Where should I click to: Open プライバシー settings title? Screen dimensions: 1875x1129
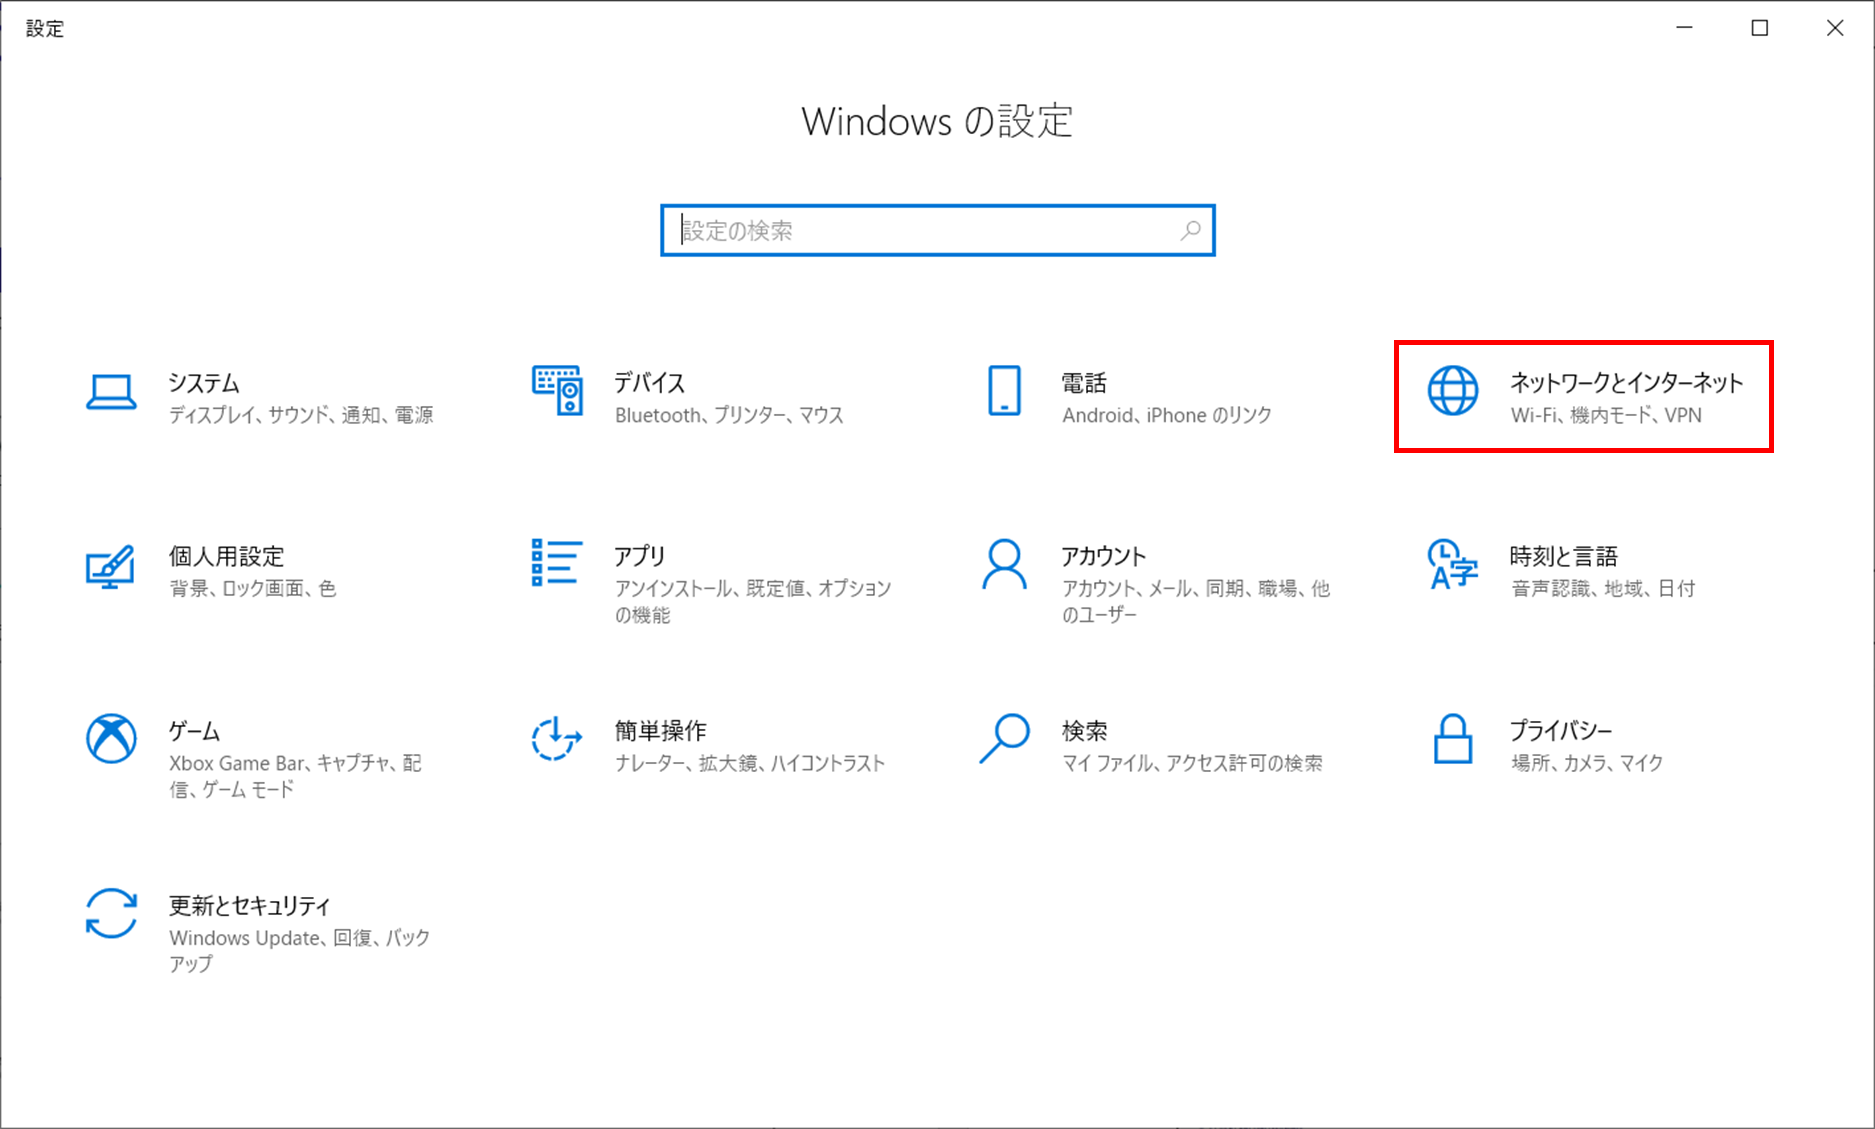pos(1561,731)
